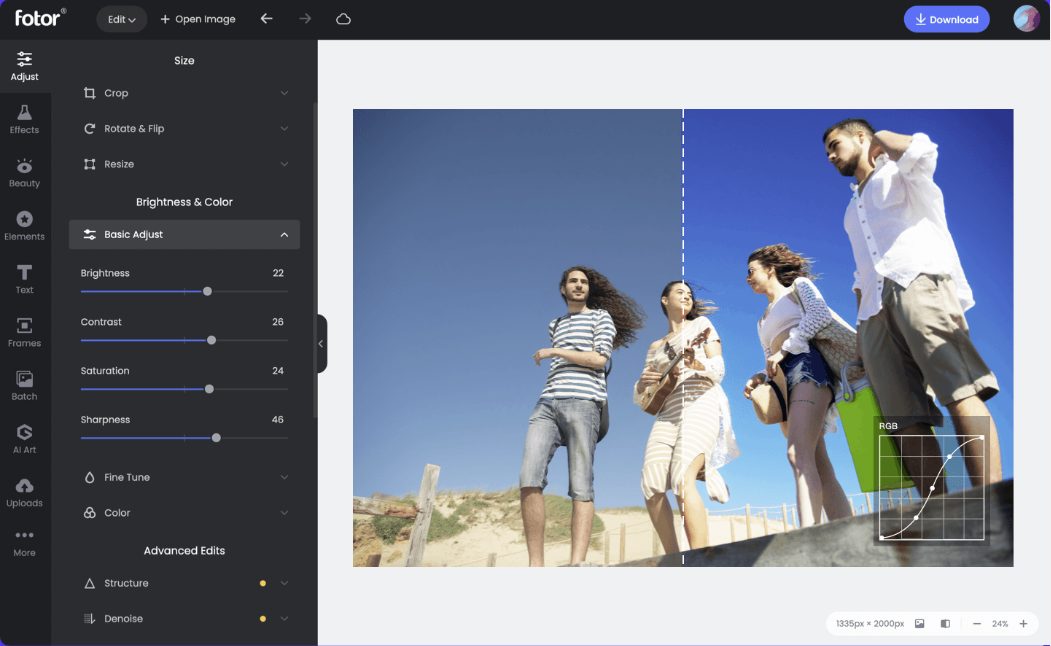
Task: Open the Effects panel in sidebar
Action: pos(24,119)
